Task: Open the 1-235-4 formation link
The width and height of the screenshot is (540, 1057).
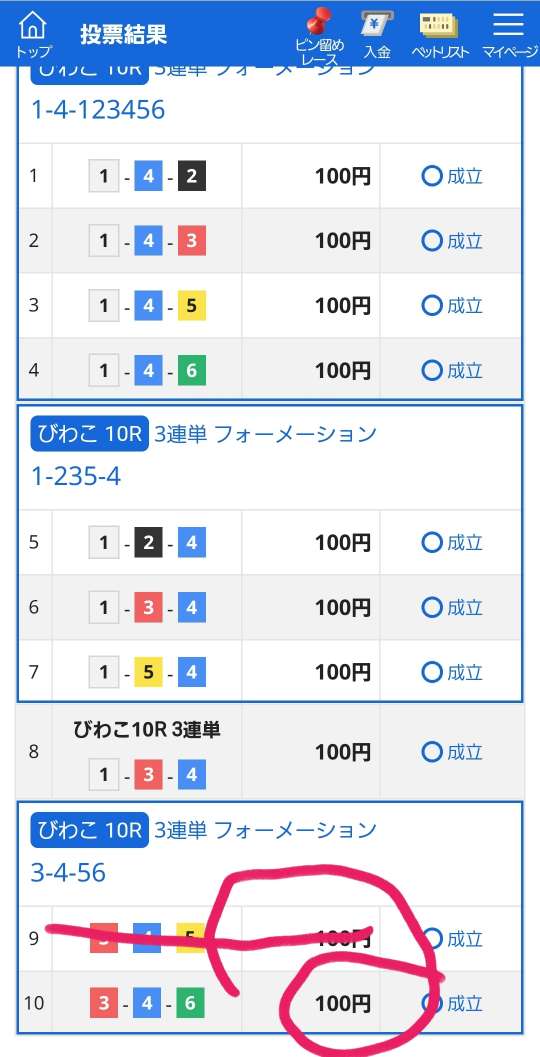Action: 76,477
